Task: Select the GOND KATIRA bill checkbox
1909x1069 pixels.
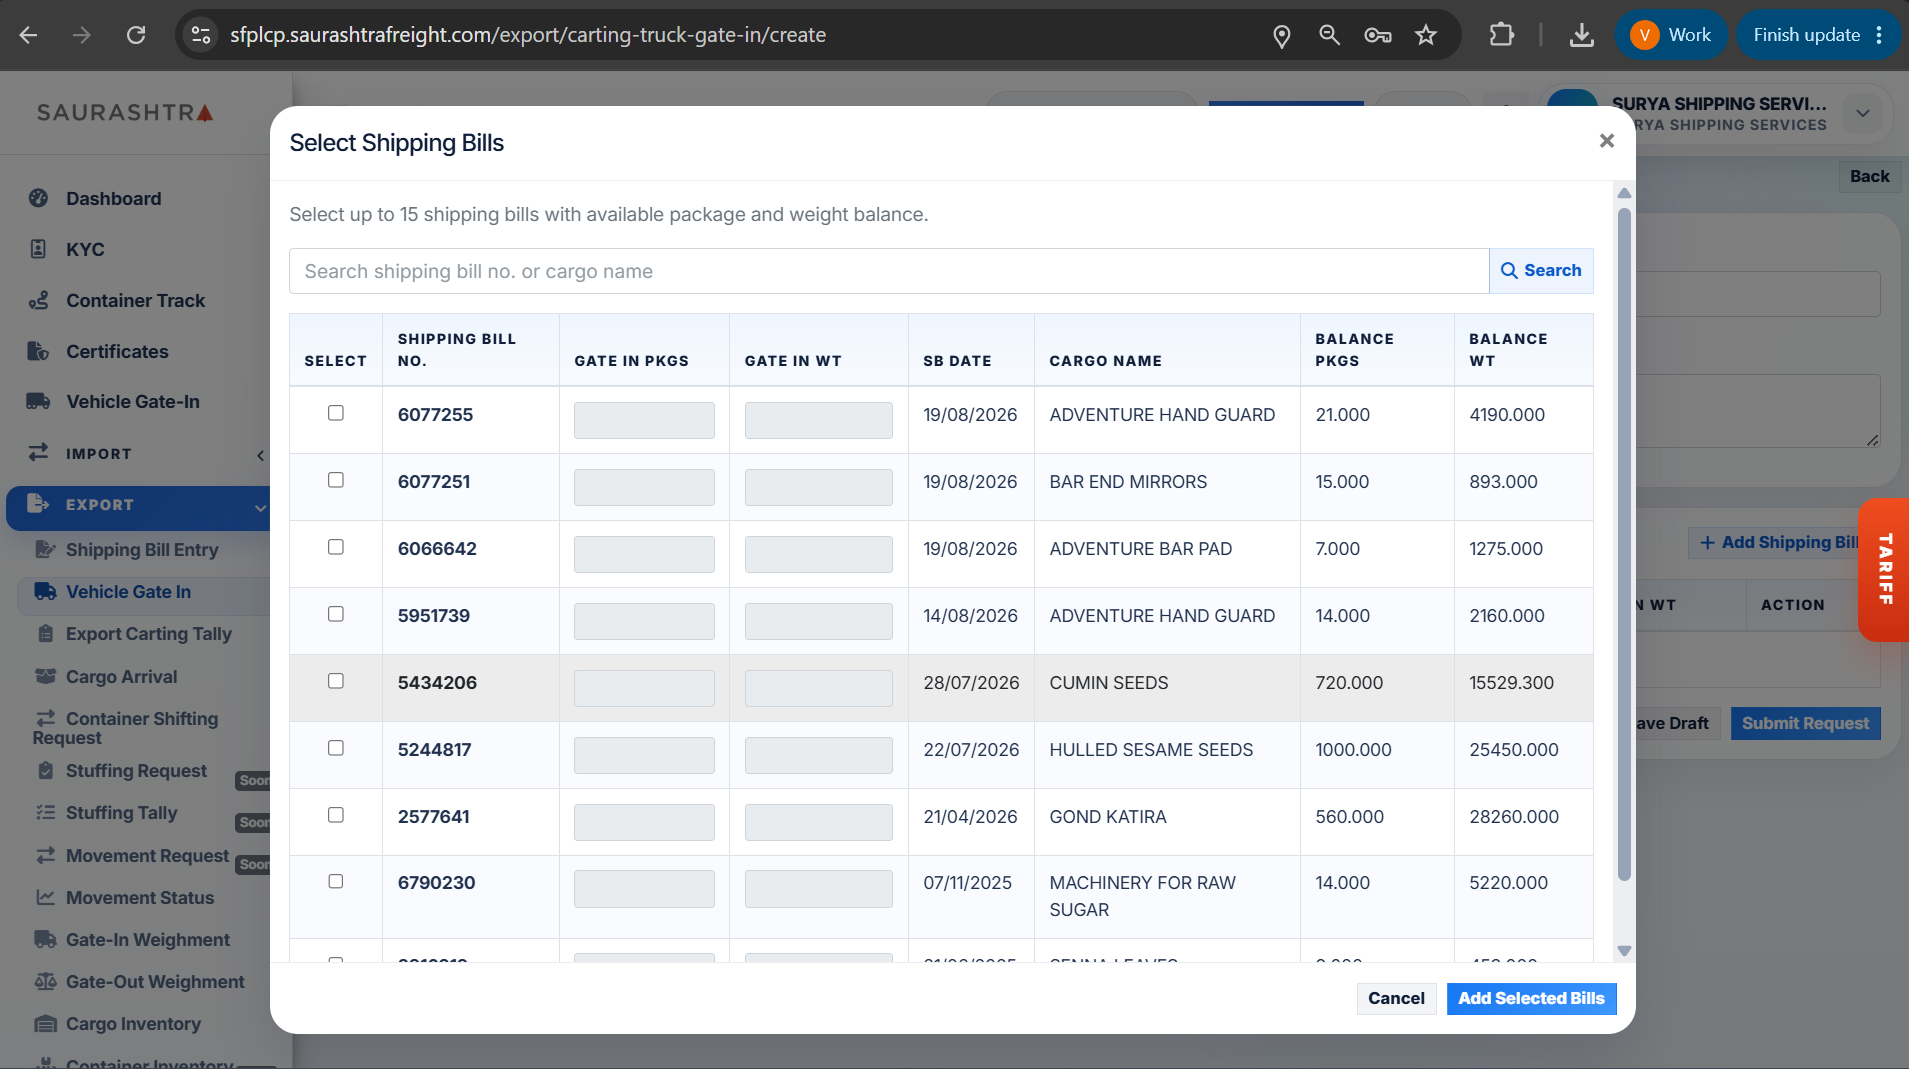Action: pos(336,815)
